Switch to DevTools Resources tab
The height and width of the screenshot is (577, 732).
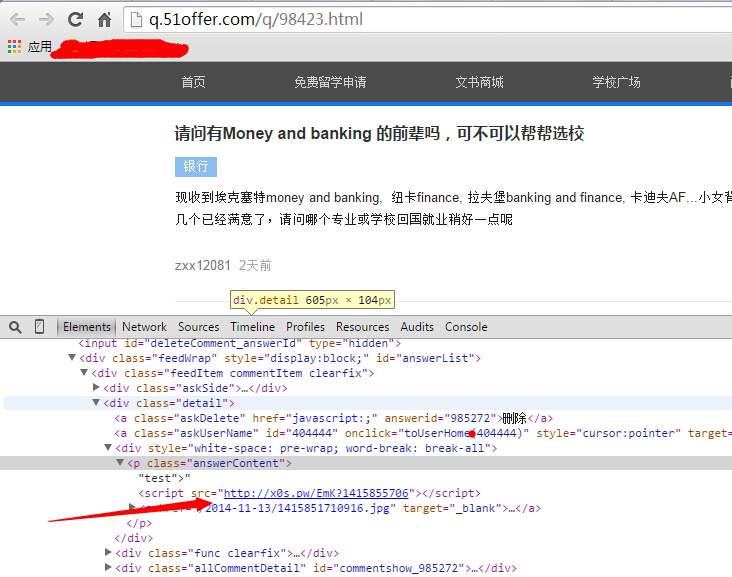point(362,327)
